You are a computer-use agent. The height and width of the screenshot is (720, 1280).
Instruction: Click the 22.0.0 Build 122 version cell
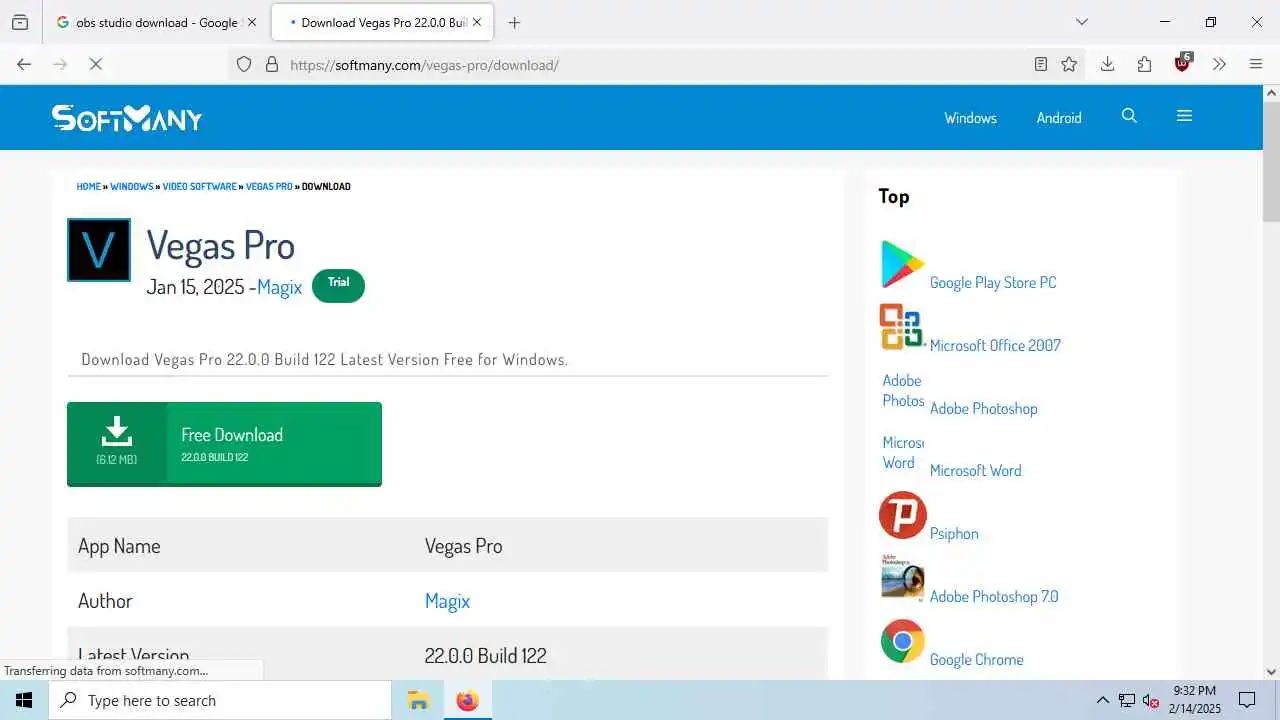coord(486,656)
